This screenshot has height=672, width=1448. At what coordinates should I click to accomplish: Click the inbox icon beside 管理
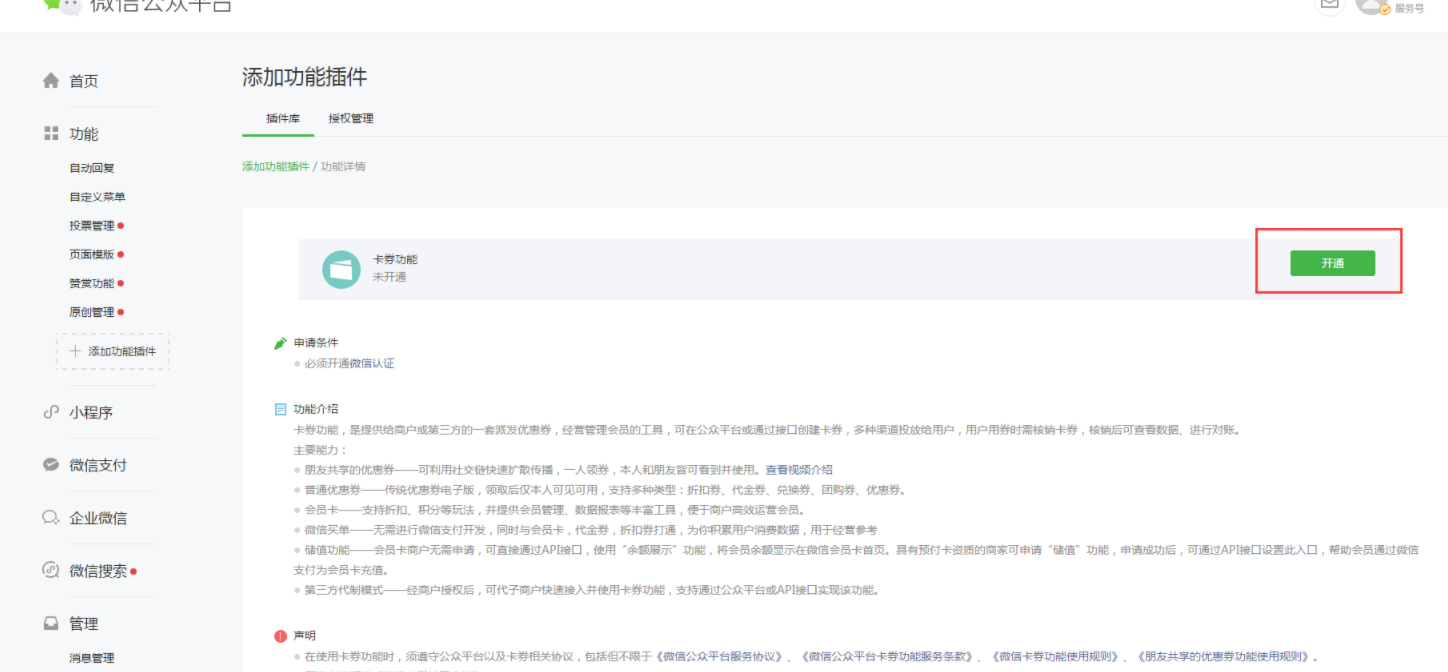pyautogui.click(x=51, y=623)
